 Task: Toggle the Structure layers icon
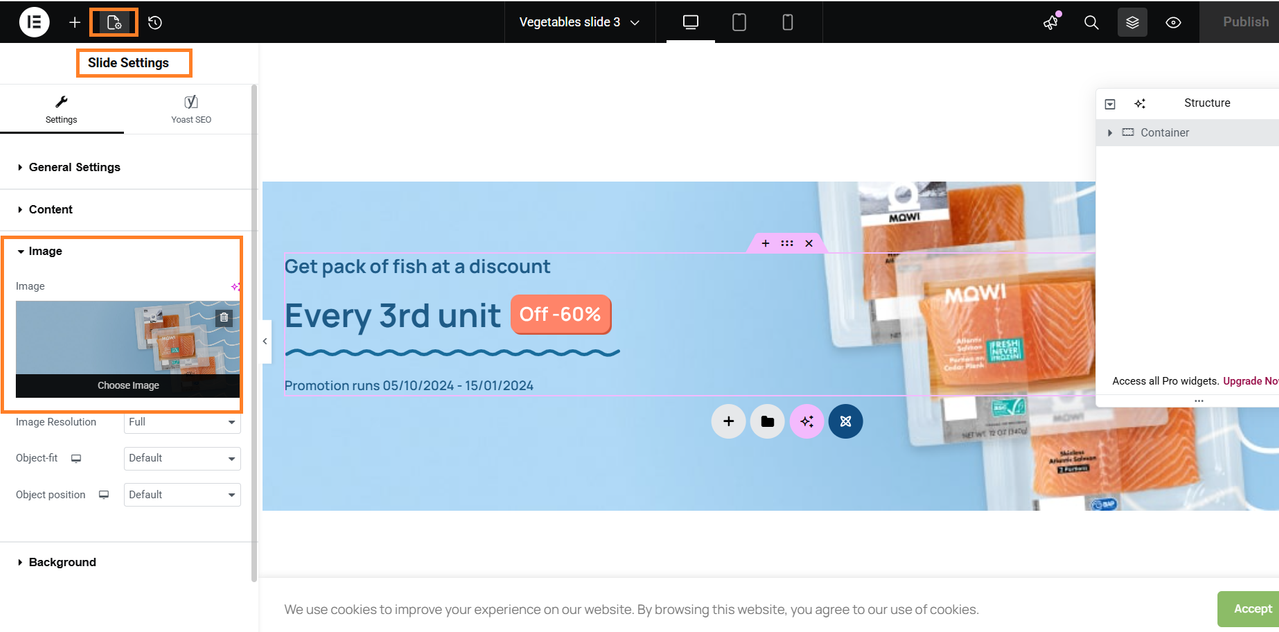pos(1132,22)
